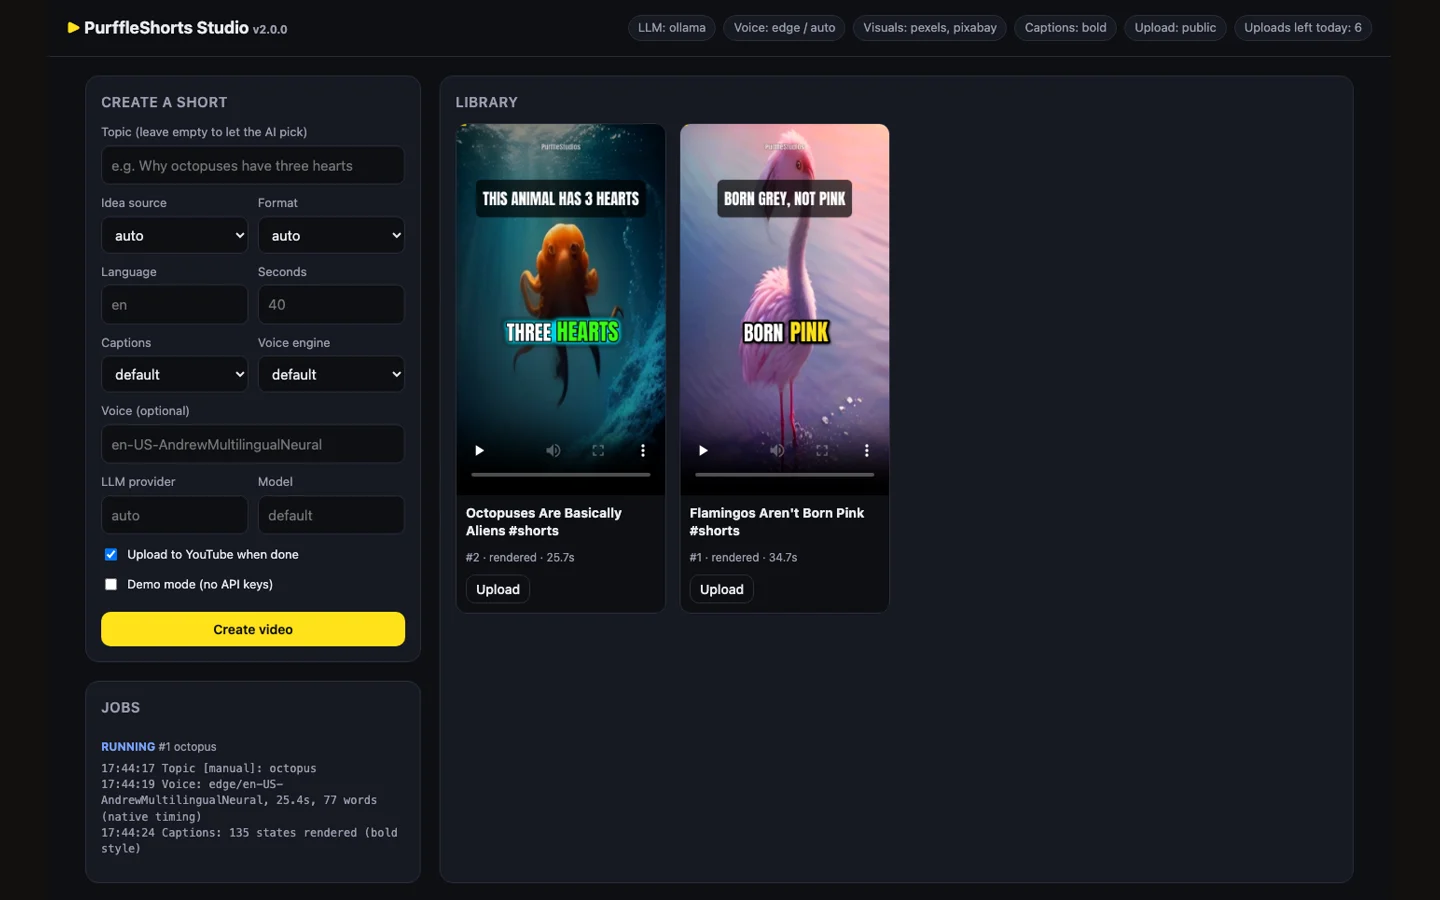
Task: Click the Upload: public status pill
Action: pos(1176,28)
